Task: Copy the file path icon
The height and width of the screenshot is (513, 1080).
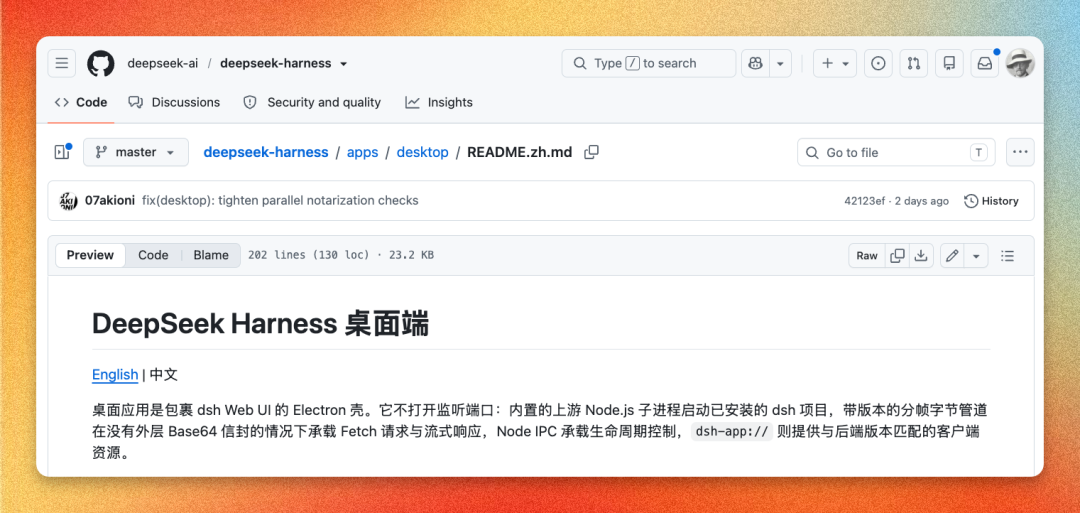Action: [591, 152]
